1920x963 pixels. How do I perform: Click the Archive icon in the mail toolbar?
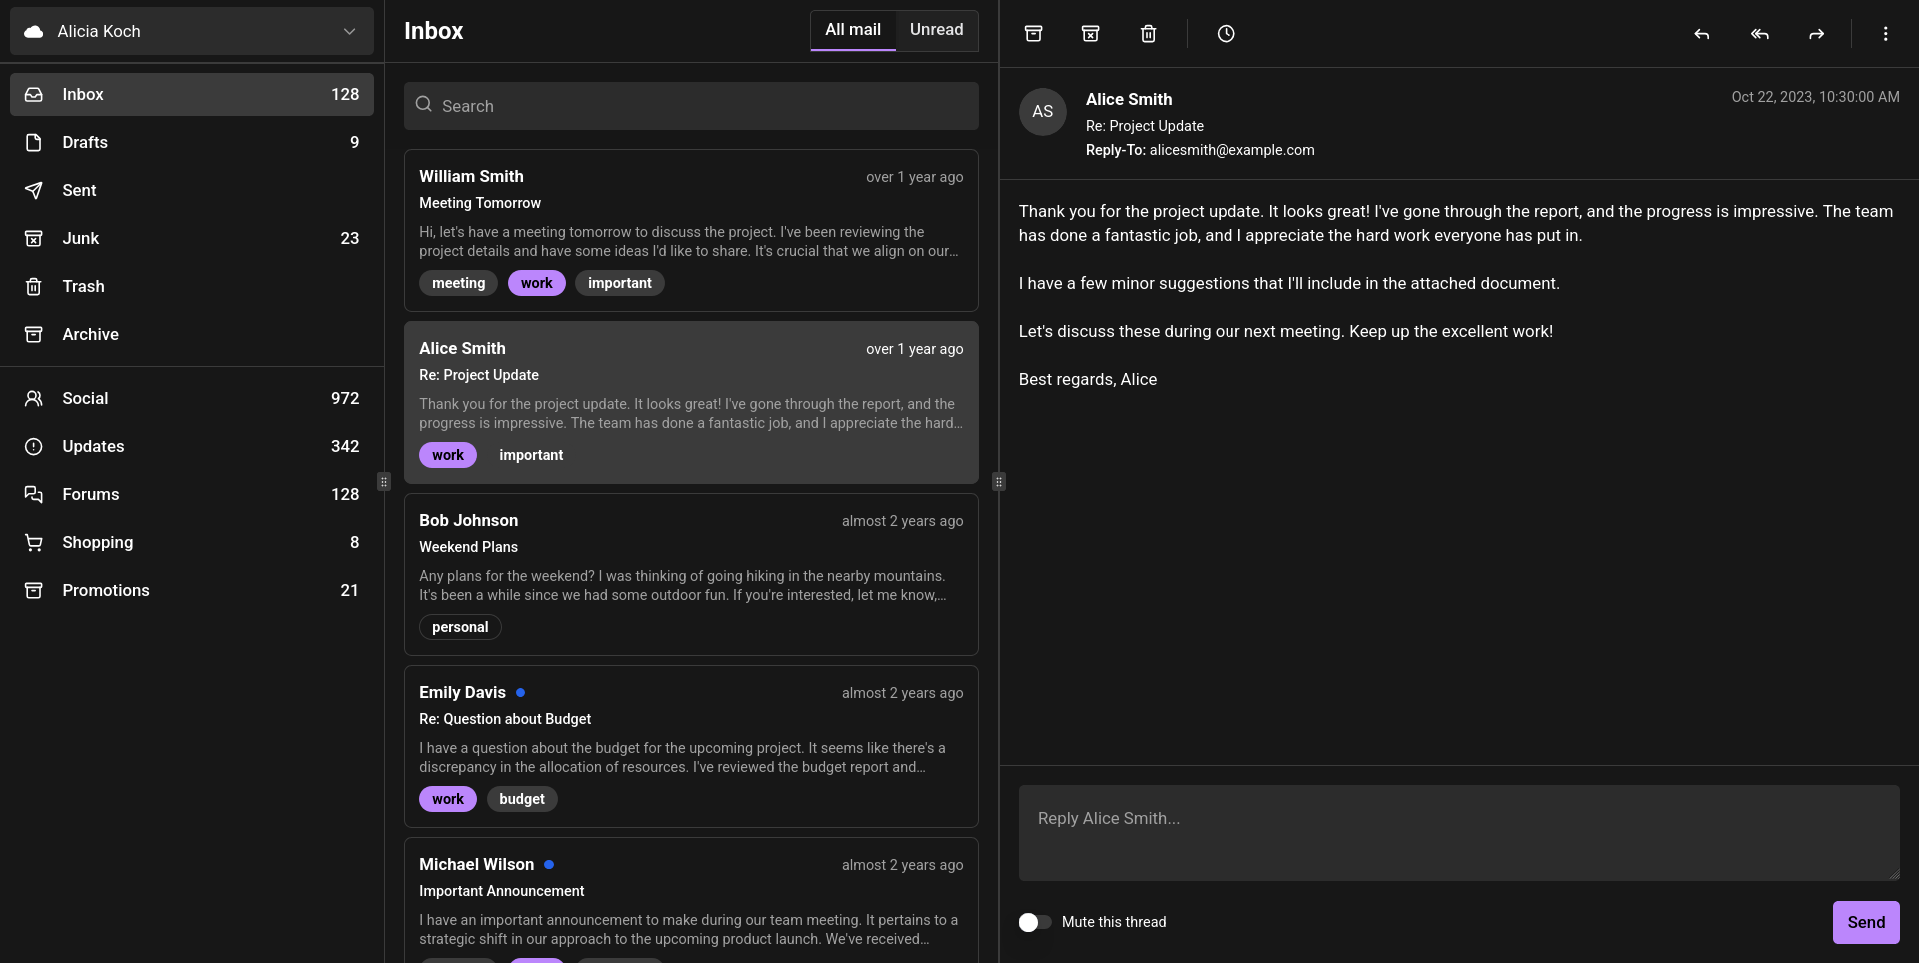point(1034,34)
